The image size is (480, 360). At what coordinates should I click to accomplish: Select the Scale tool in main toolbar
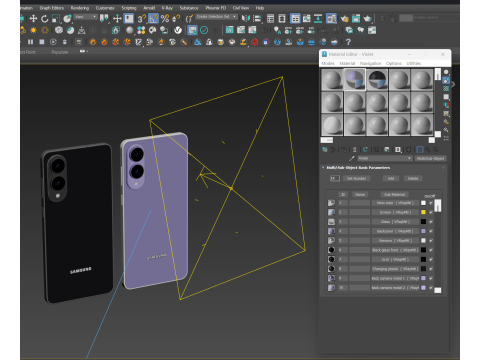(56, 18)
